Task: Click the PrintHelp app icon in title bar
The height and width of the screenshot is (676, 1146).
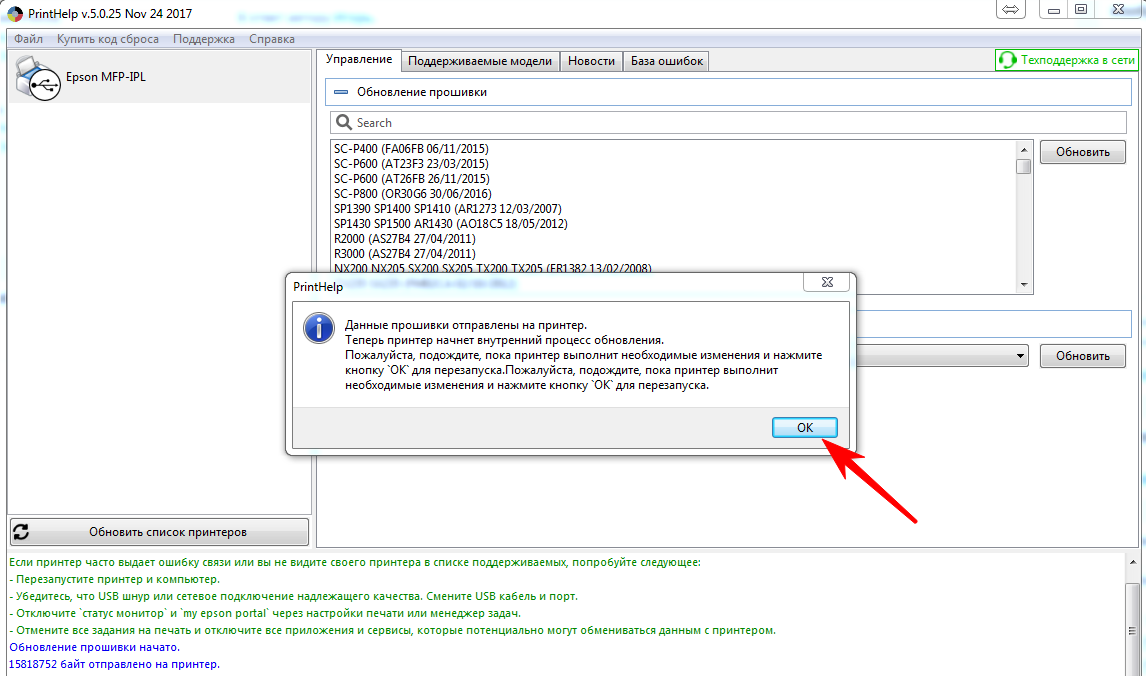Action: [13, 13]
